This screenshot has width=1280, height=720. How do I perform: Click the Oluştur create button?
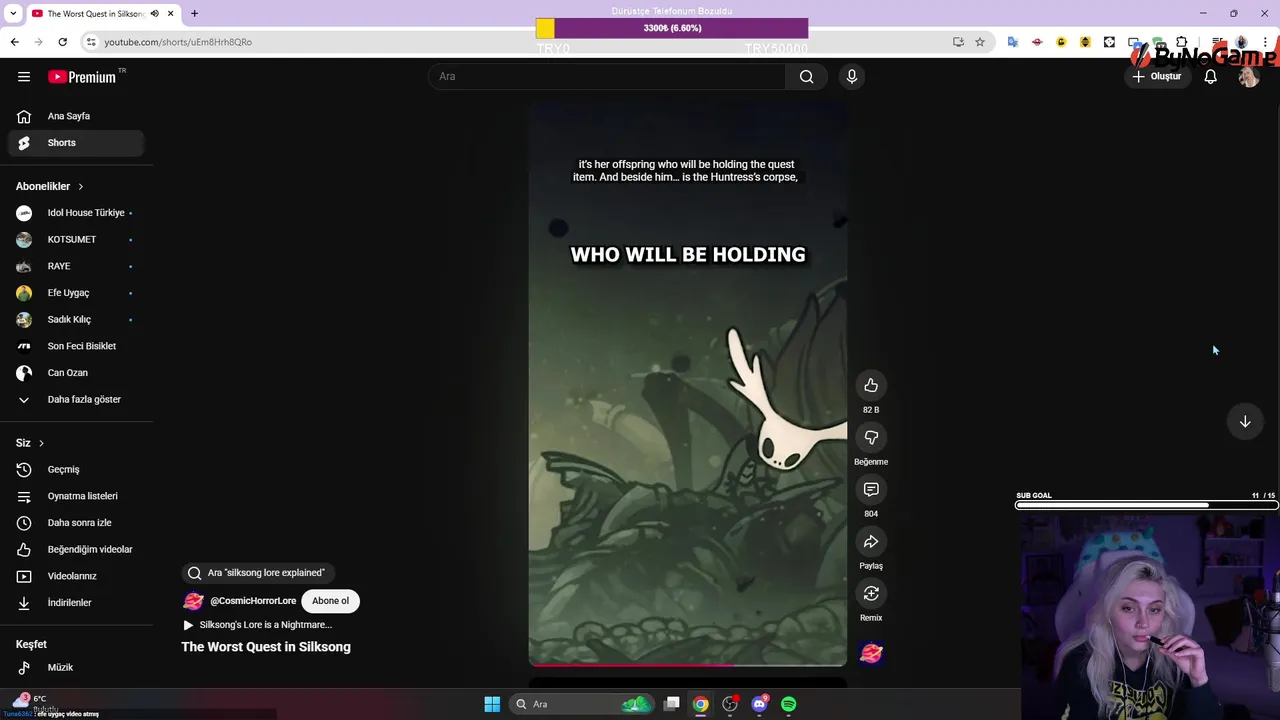[1157, 76]
